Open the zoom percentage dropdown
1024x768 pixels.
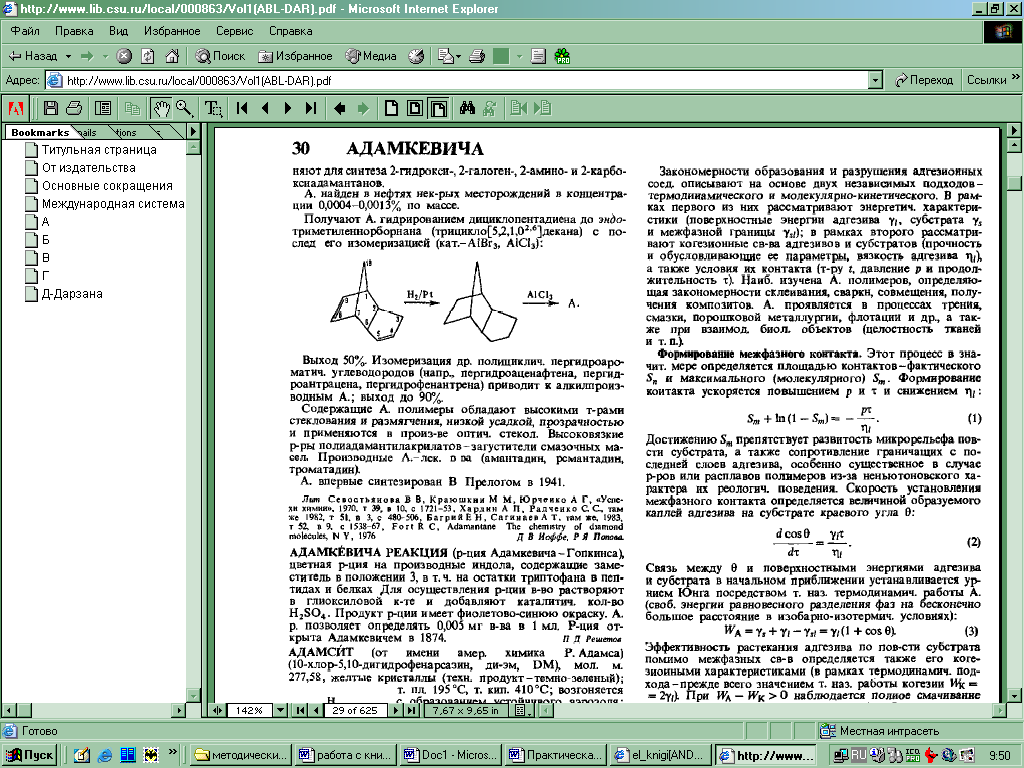coord(280,710)
